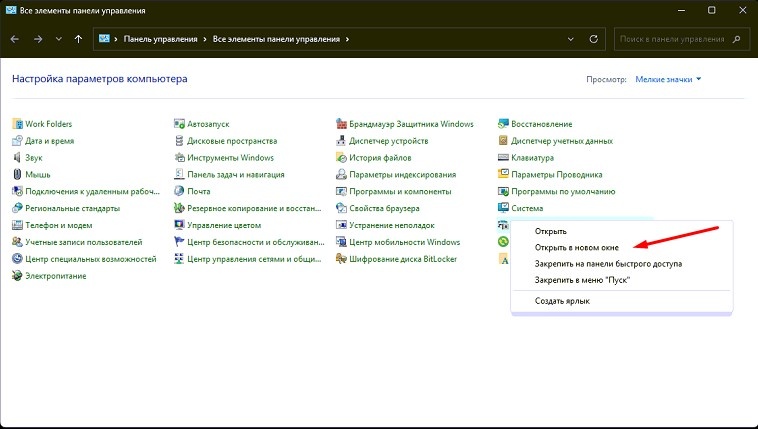Click the Параметры Проводника icon
The width and height of the screenshot is (758, 429).
503,175
